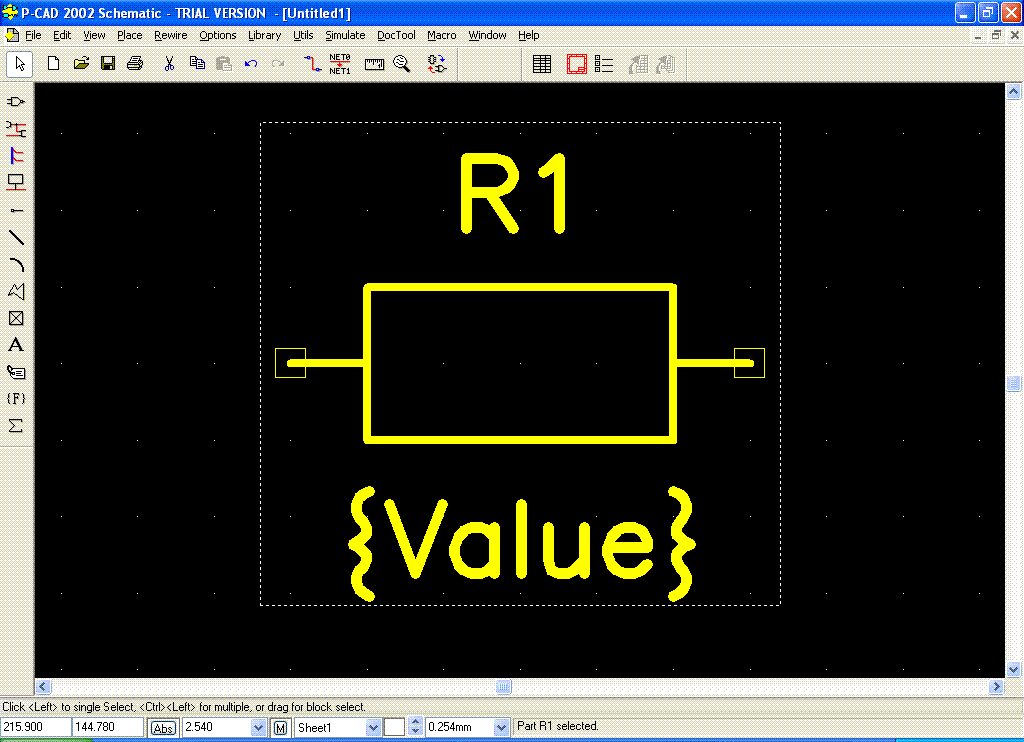Open the grid size 2.540 dropdown
The height and width of the screenshot is (742, 1024).
(259, 728)
